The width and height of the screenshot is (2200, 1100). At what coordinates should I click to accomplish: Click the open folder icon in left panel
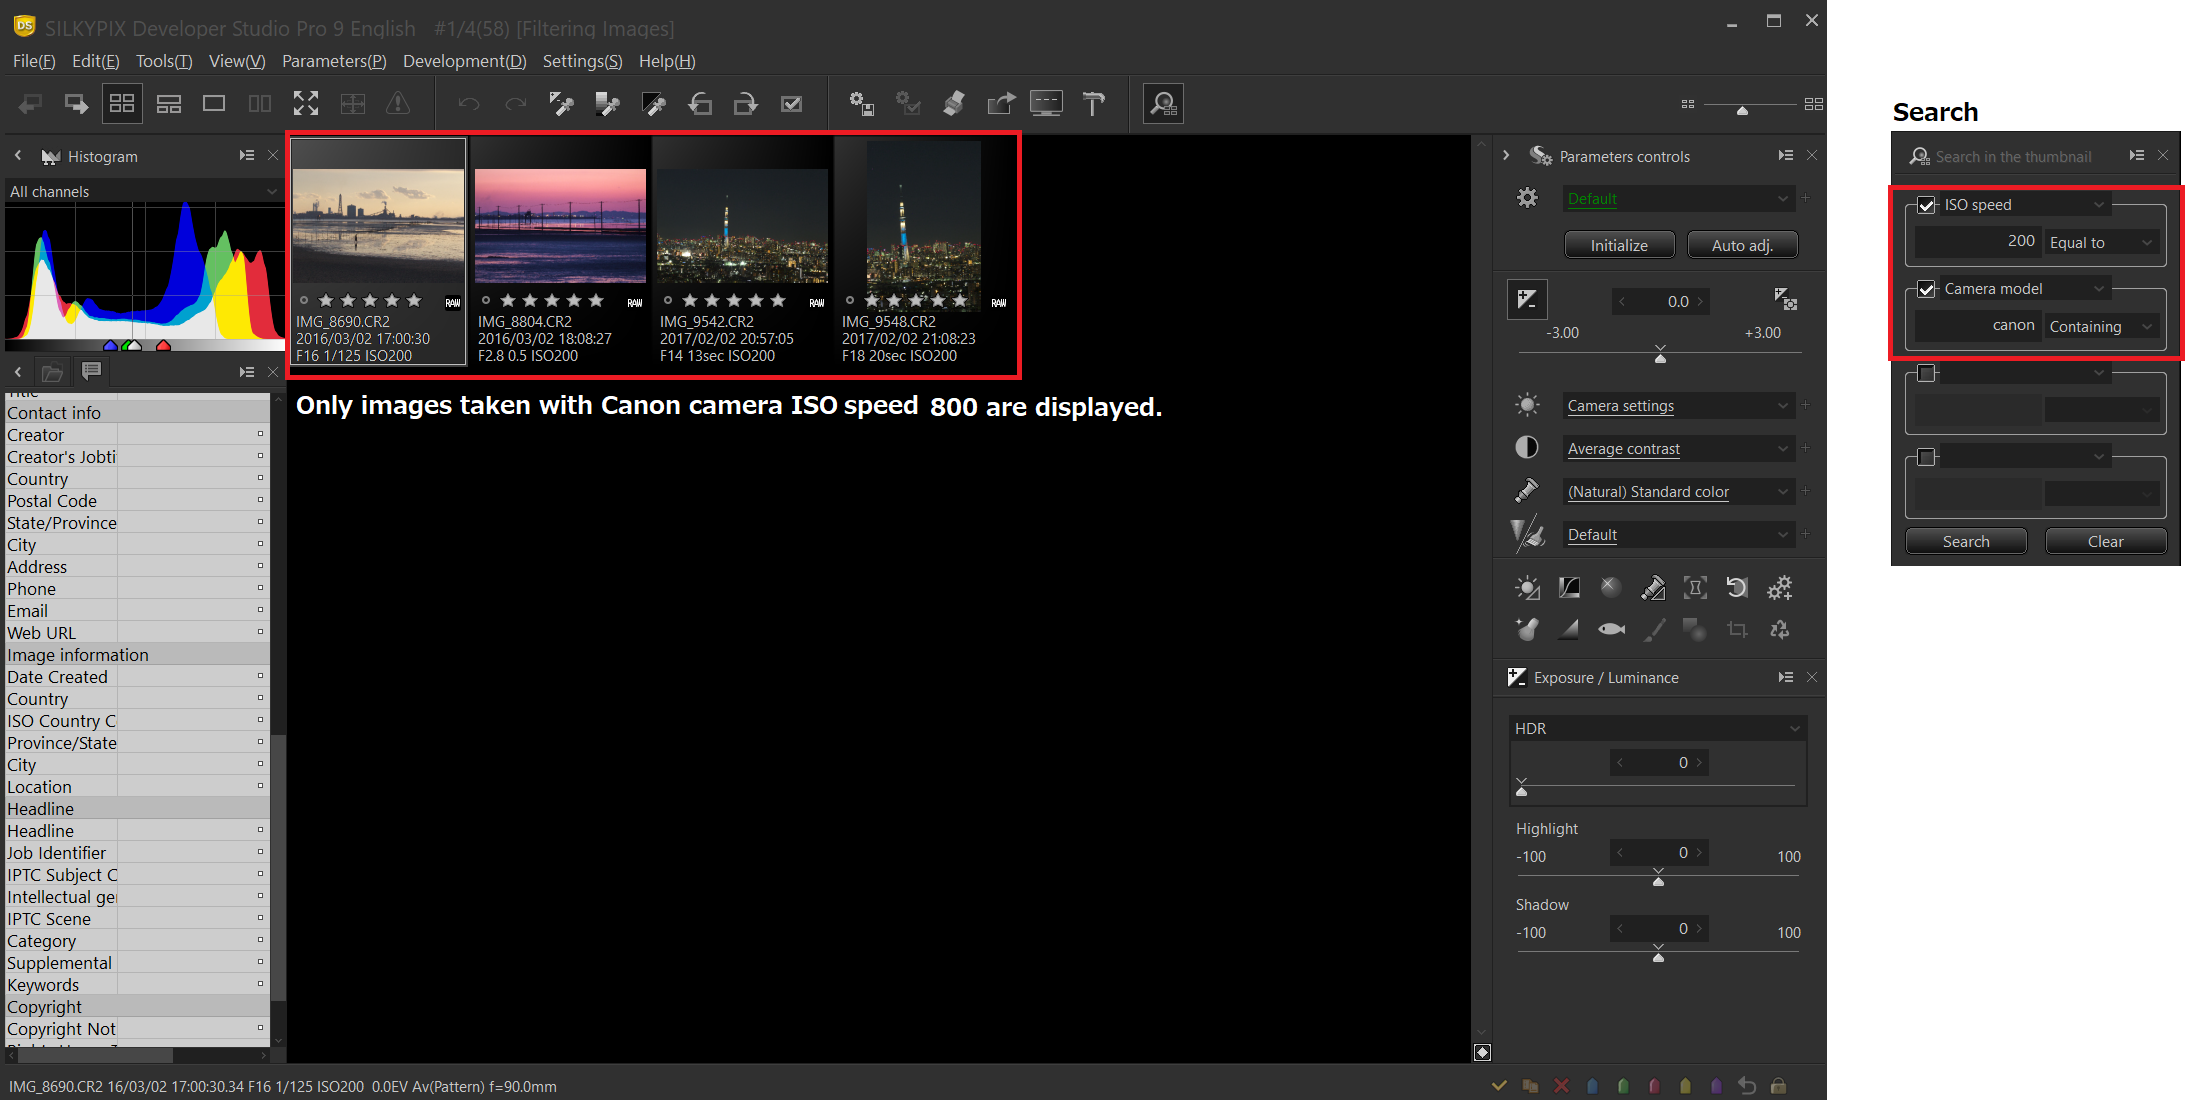(x=52, y=373)
